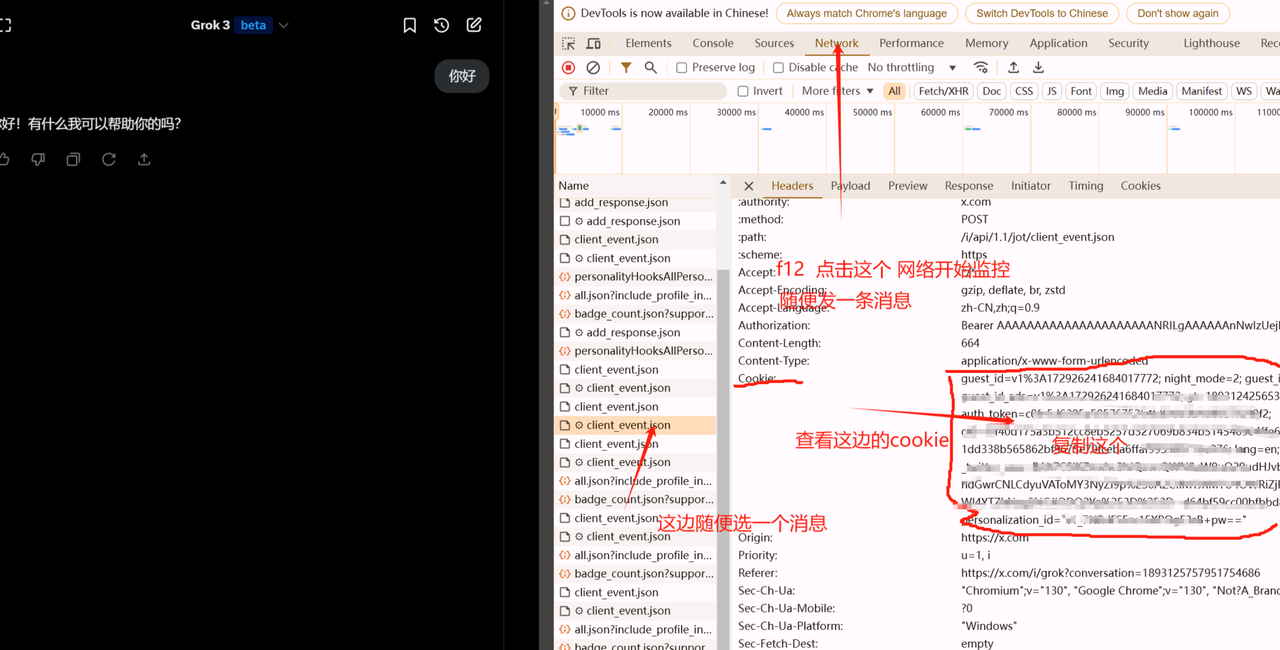Open Grok conversation history icon
This screenshot has height=650, width=1280.
(442, 25)
